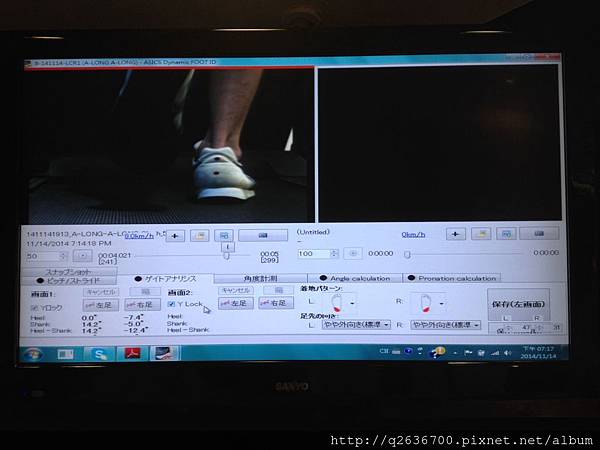600x450 pixels.
Task: Click the empty right video panel
Action: pos(440,143)
